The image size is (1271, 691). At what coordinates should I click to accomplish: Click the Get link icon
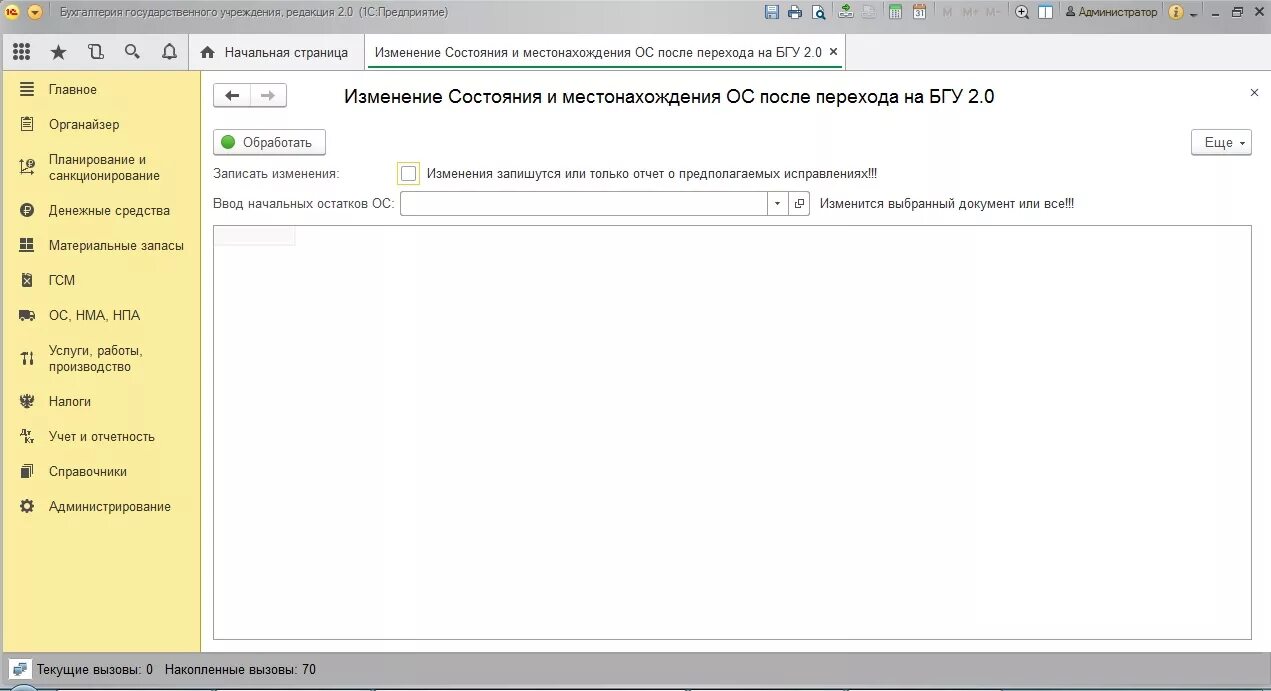(846, 12)
